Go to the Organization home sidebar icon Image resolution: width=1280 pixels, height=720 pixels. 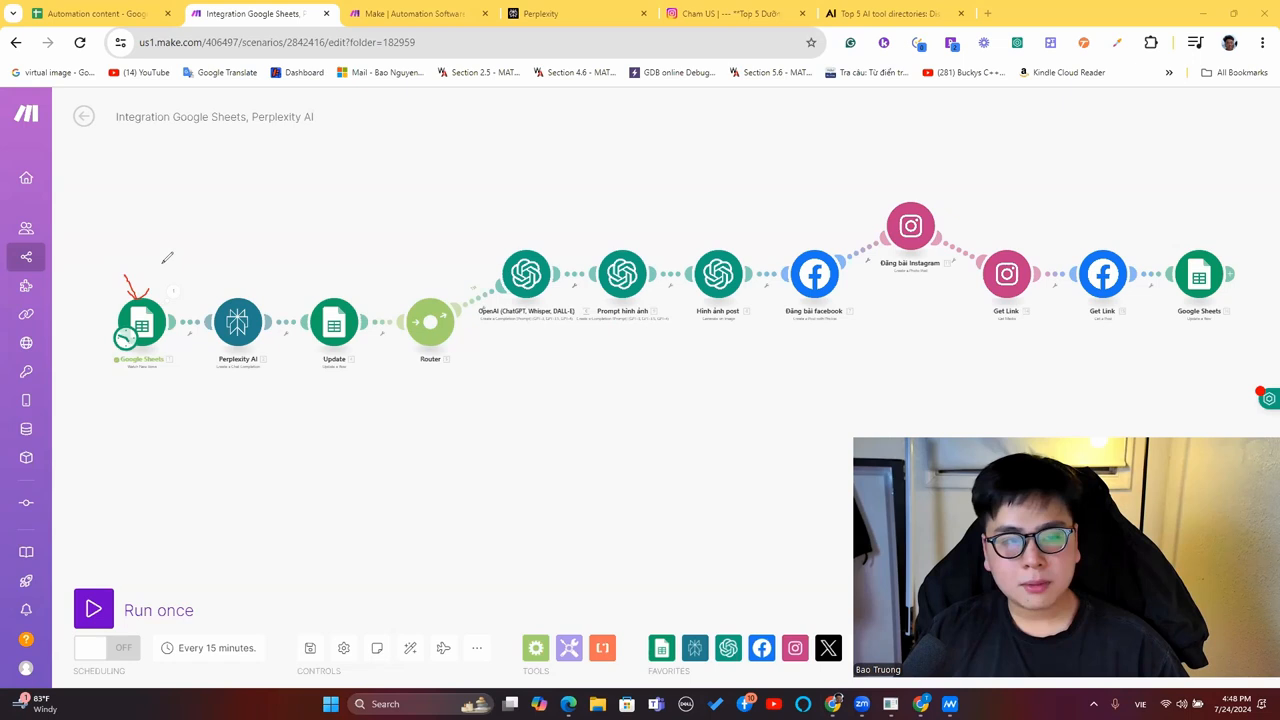[26, 178]
